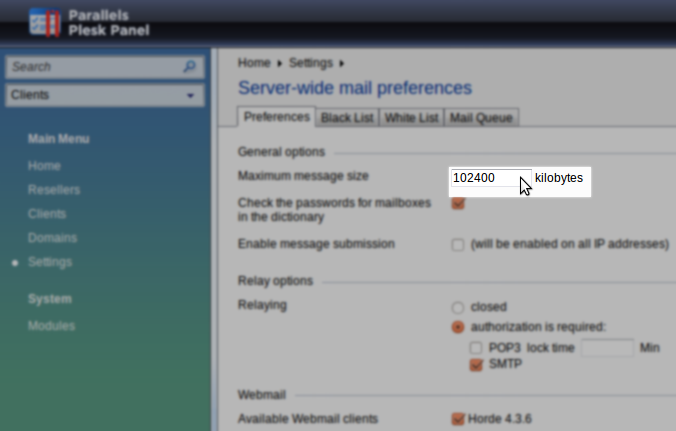Select the closed relaying radio option
This screenshot has height=431, width=676.
click(x=458, y=307)
